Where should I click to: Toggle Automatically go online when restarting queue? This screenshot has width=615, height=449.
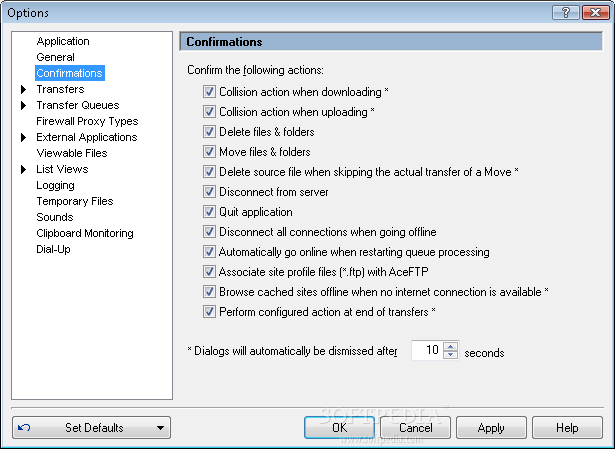pos(209,252)
